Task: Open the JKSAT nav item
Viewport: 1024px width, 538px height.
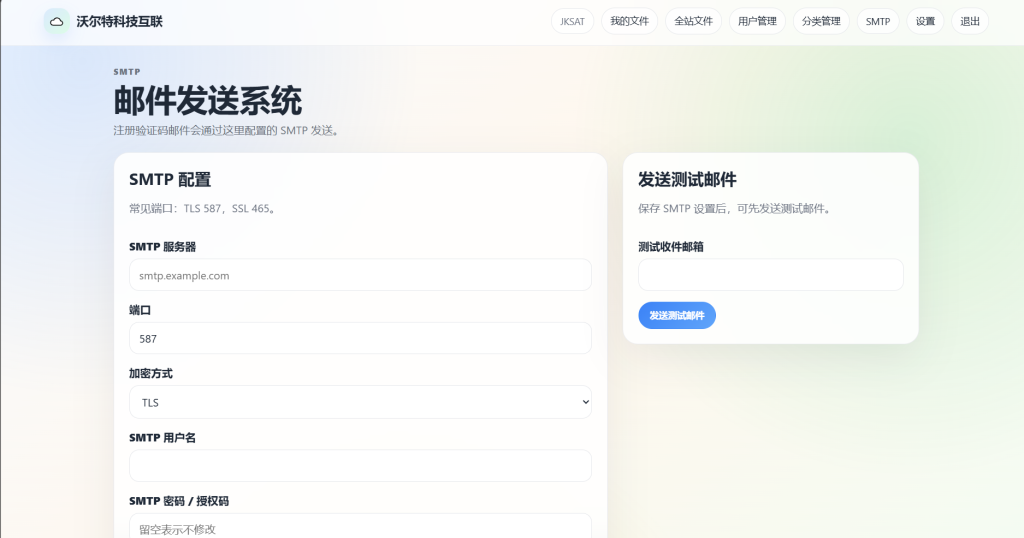Action: (572, 22)
